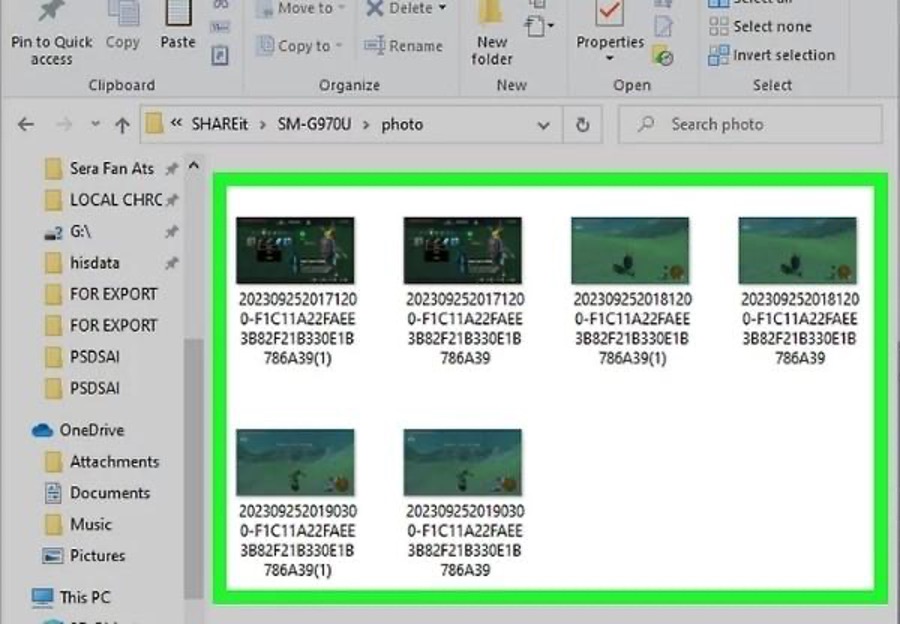The image size is (900, 624).
Task: Open the Recent locations dropdown
Action: (x=95, y=123)
